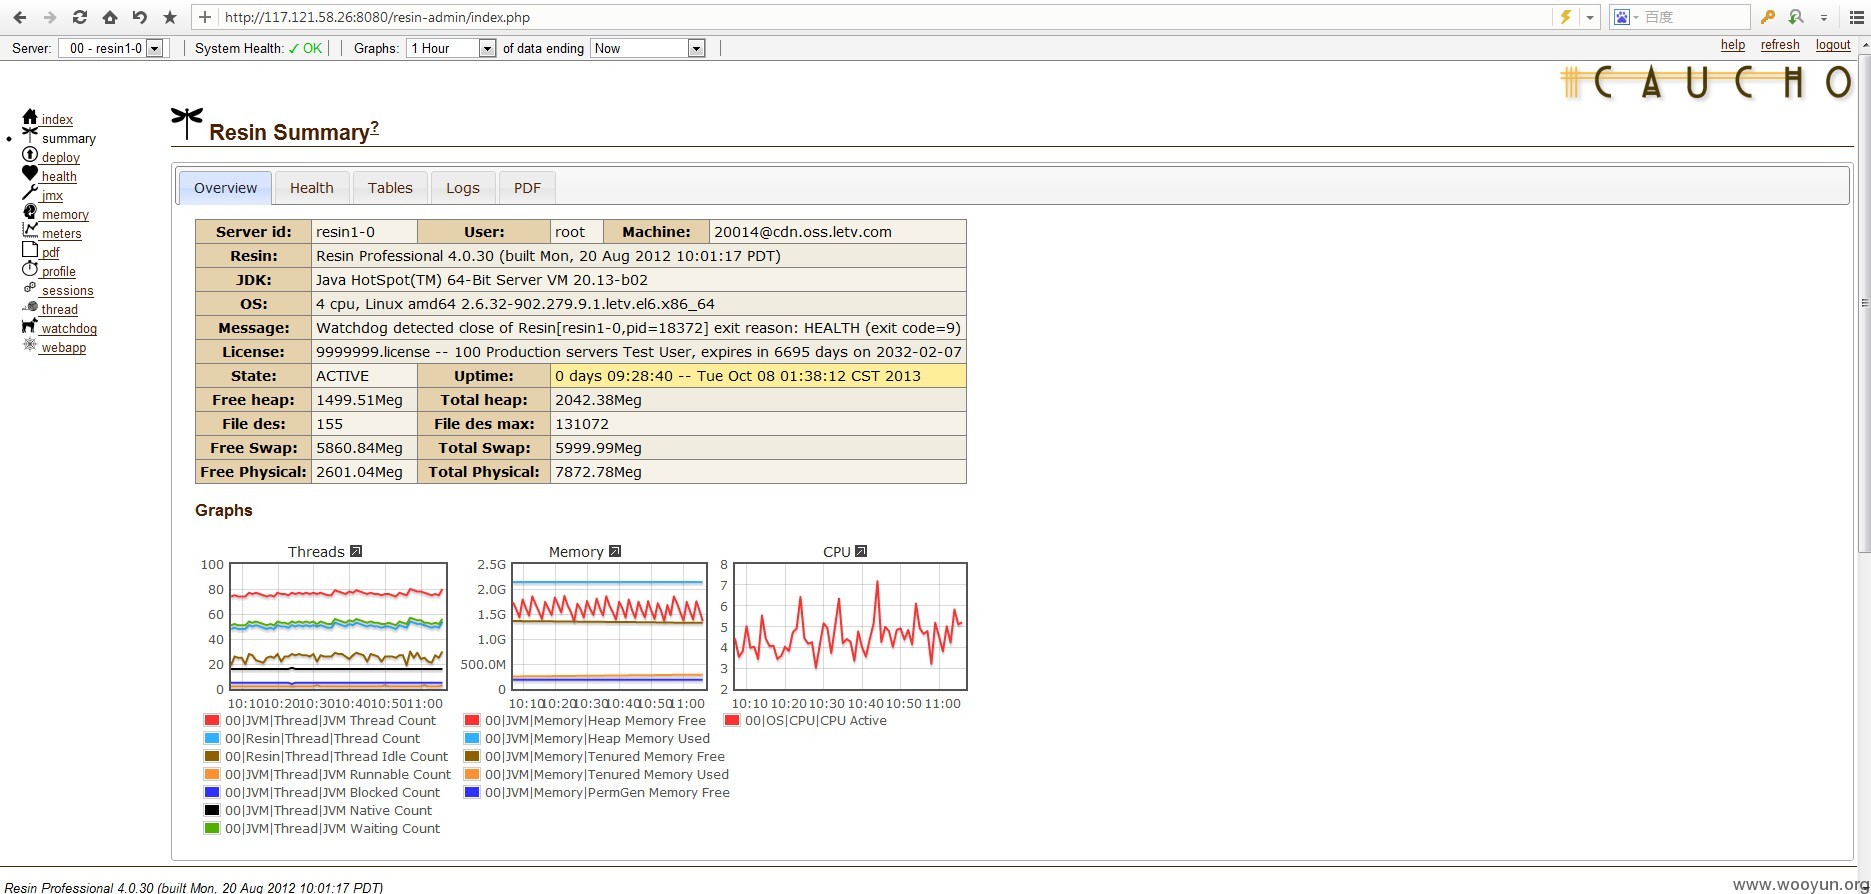The image size is (1871, 894).
Task: Click the health heart icon
Action: click(30, 174)
